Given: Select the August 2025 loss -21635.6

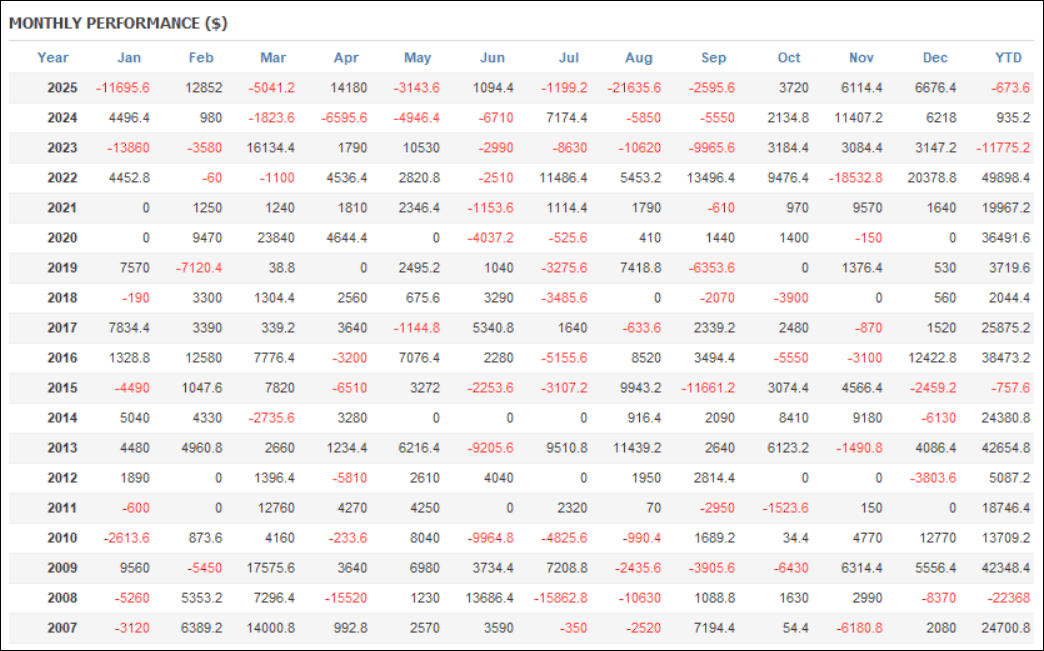Looking at the screenshot, I should click(x=634, y=88).
